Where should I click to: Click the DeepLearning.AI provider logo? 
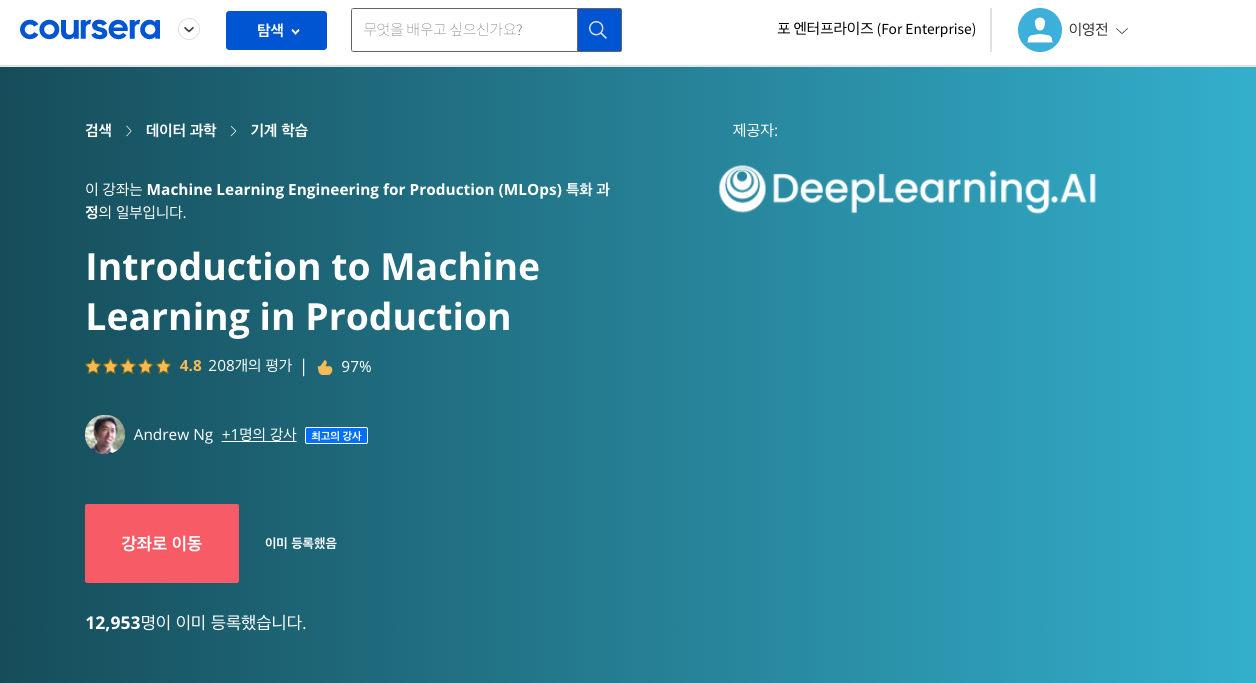[x=907, y=189]
